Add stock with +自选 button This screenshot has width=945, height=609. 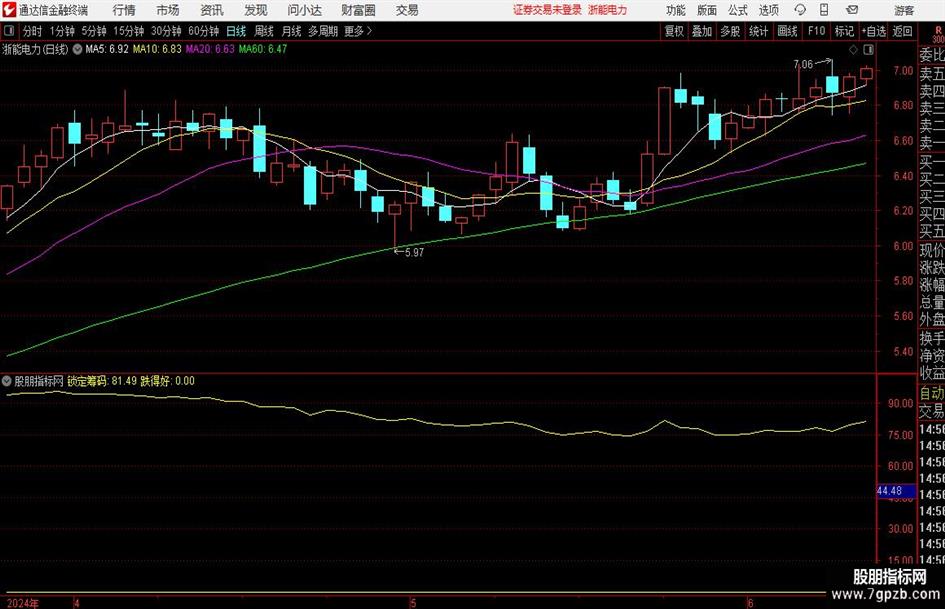[874, 31]
